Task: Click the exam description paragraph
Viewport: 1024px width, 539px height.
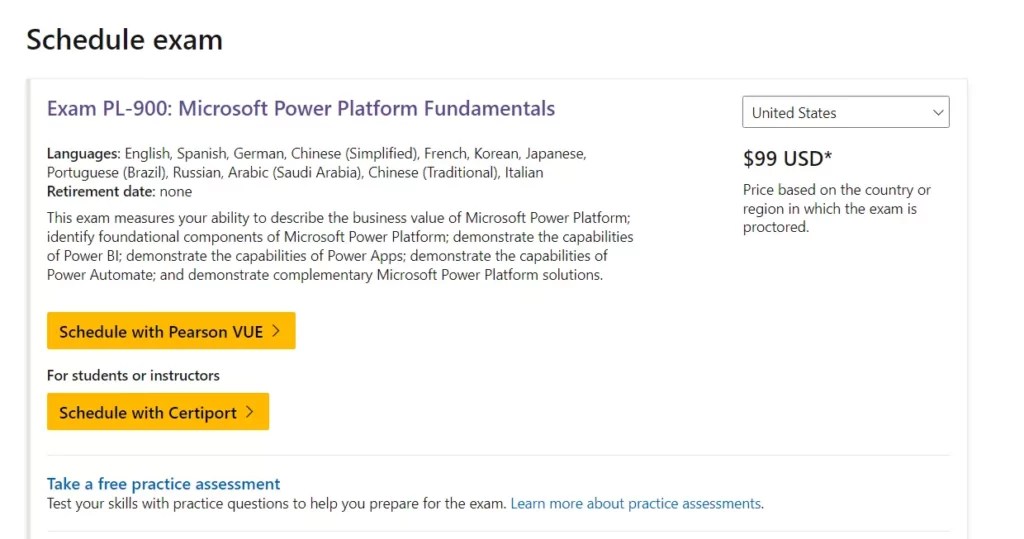Action: pyautogui.click(x=340, y=246)
